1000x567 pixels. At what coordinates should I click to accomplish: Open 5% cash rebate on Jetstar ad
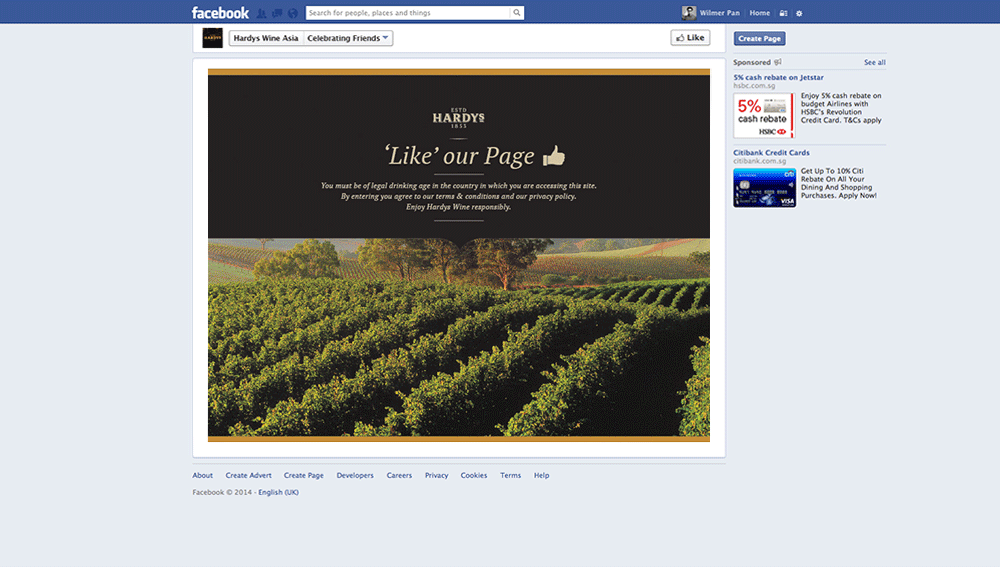pos(778,77)
